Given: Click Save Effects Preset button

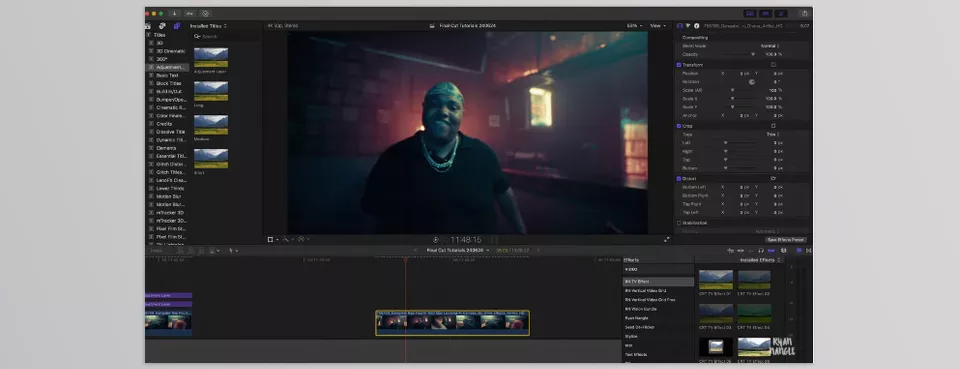Looking at the screenshot, I should pos(786,240).
